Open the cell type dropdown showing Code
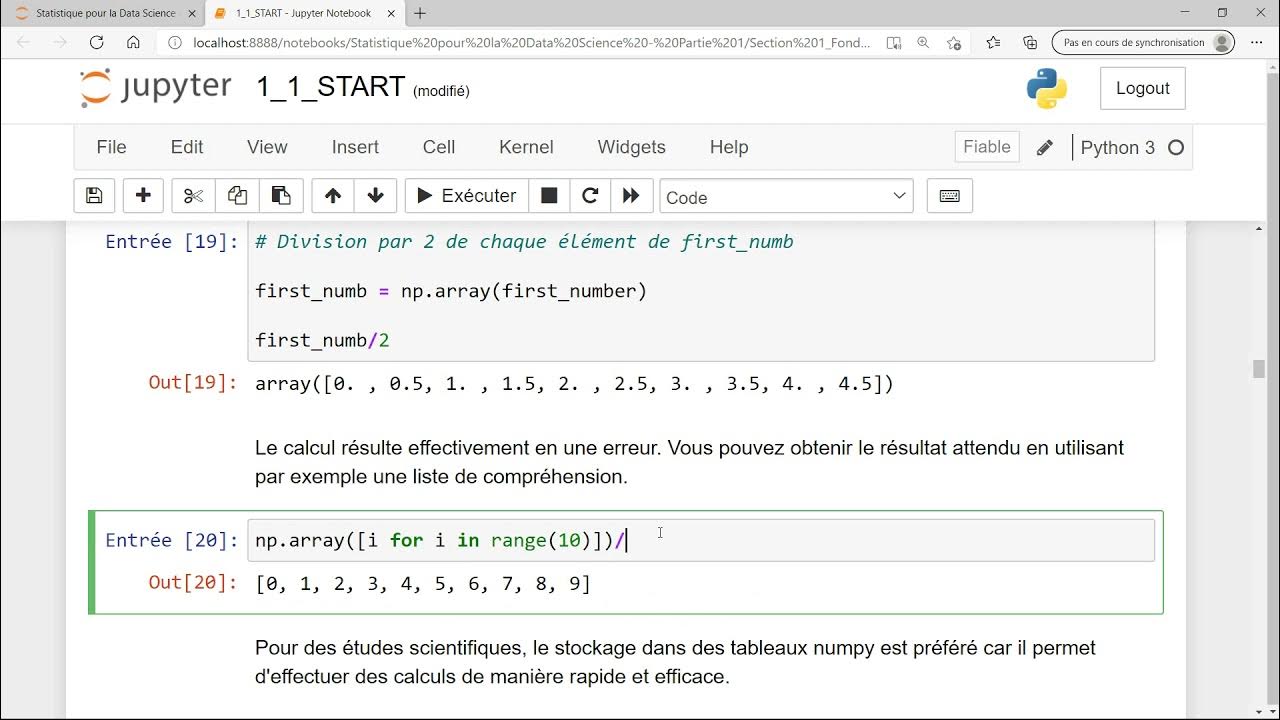 click(x=786, y=197)
